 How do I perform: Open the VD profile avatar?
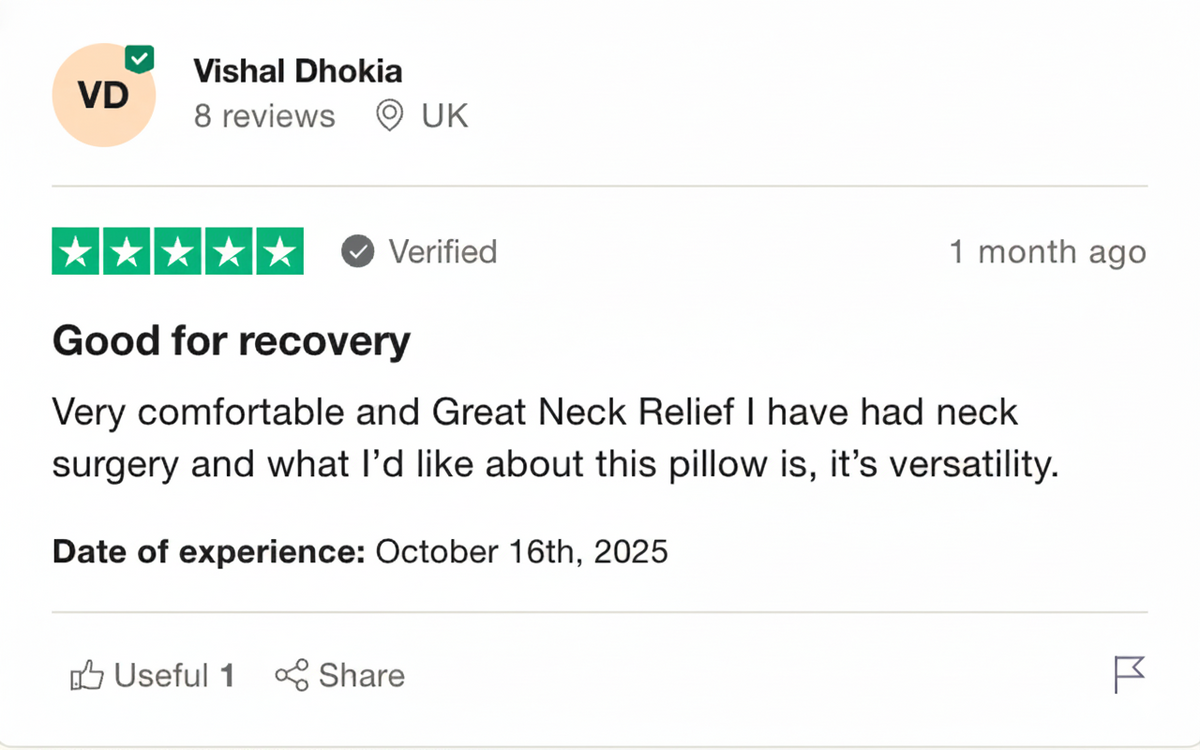click(x=103, y=96)
